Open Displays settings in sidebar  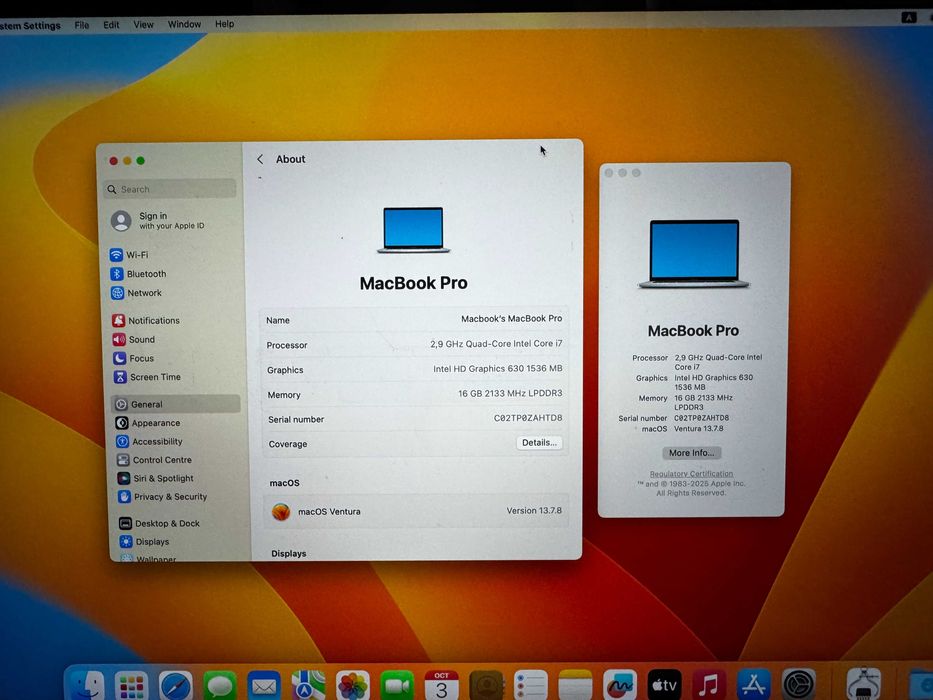point(144,542)
